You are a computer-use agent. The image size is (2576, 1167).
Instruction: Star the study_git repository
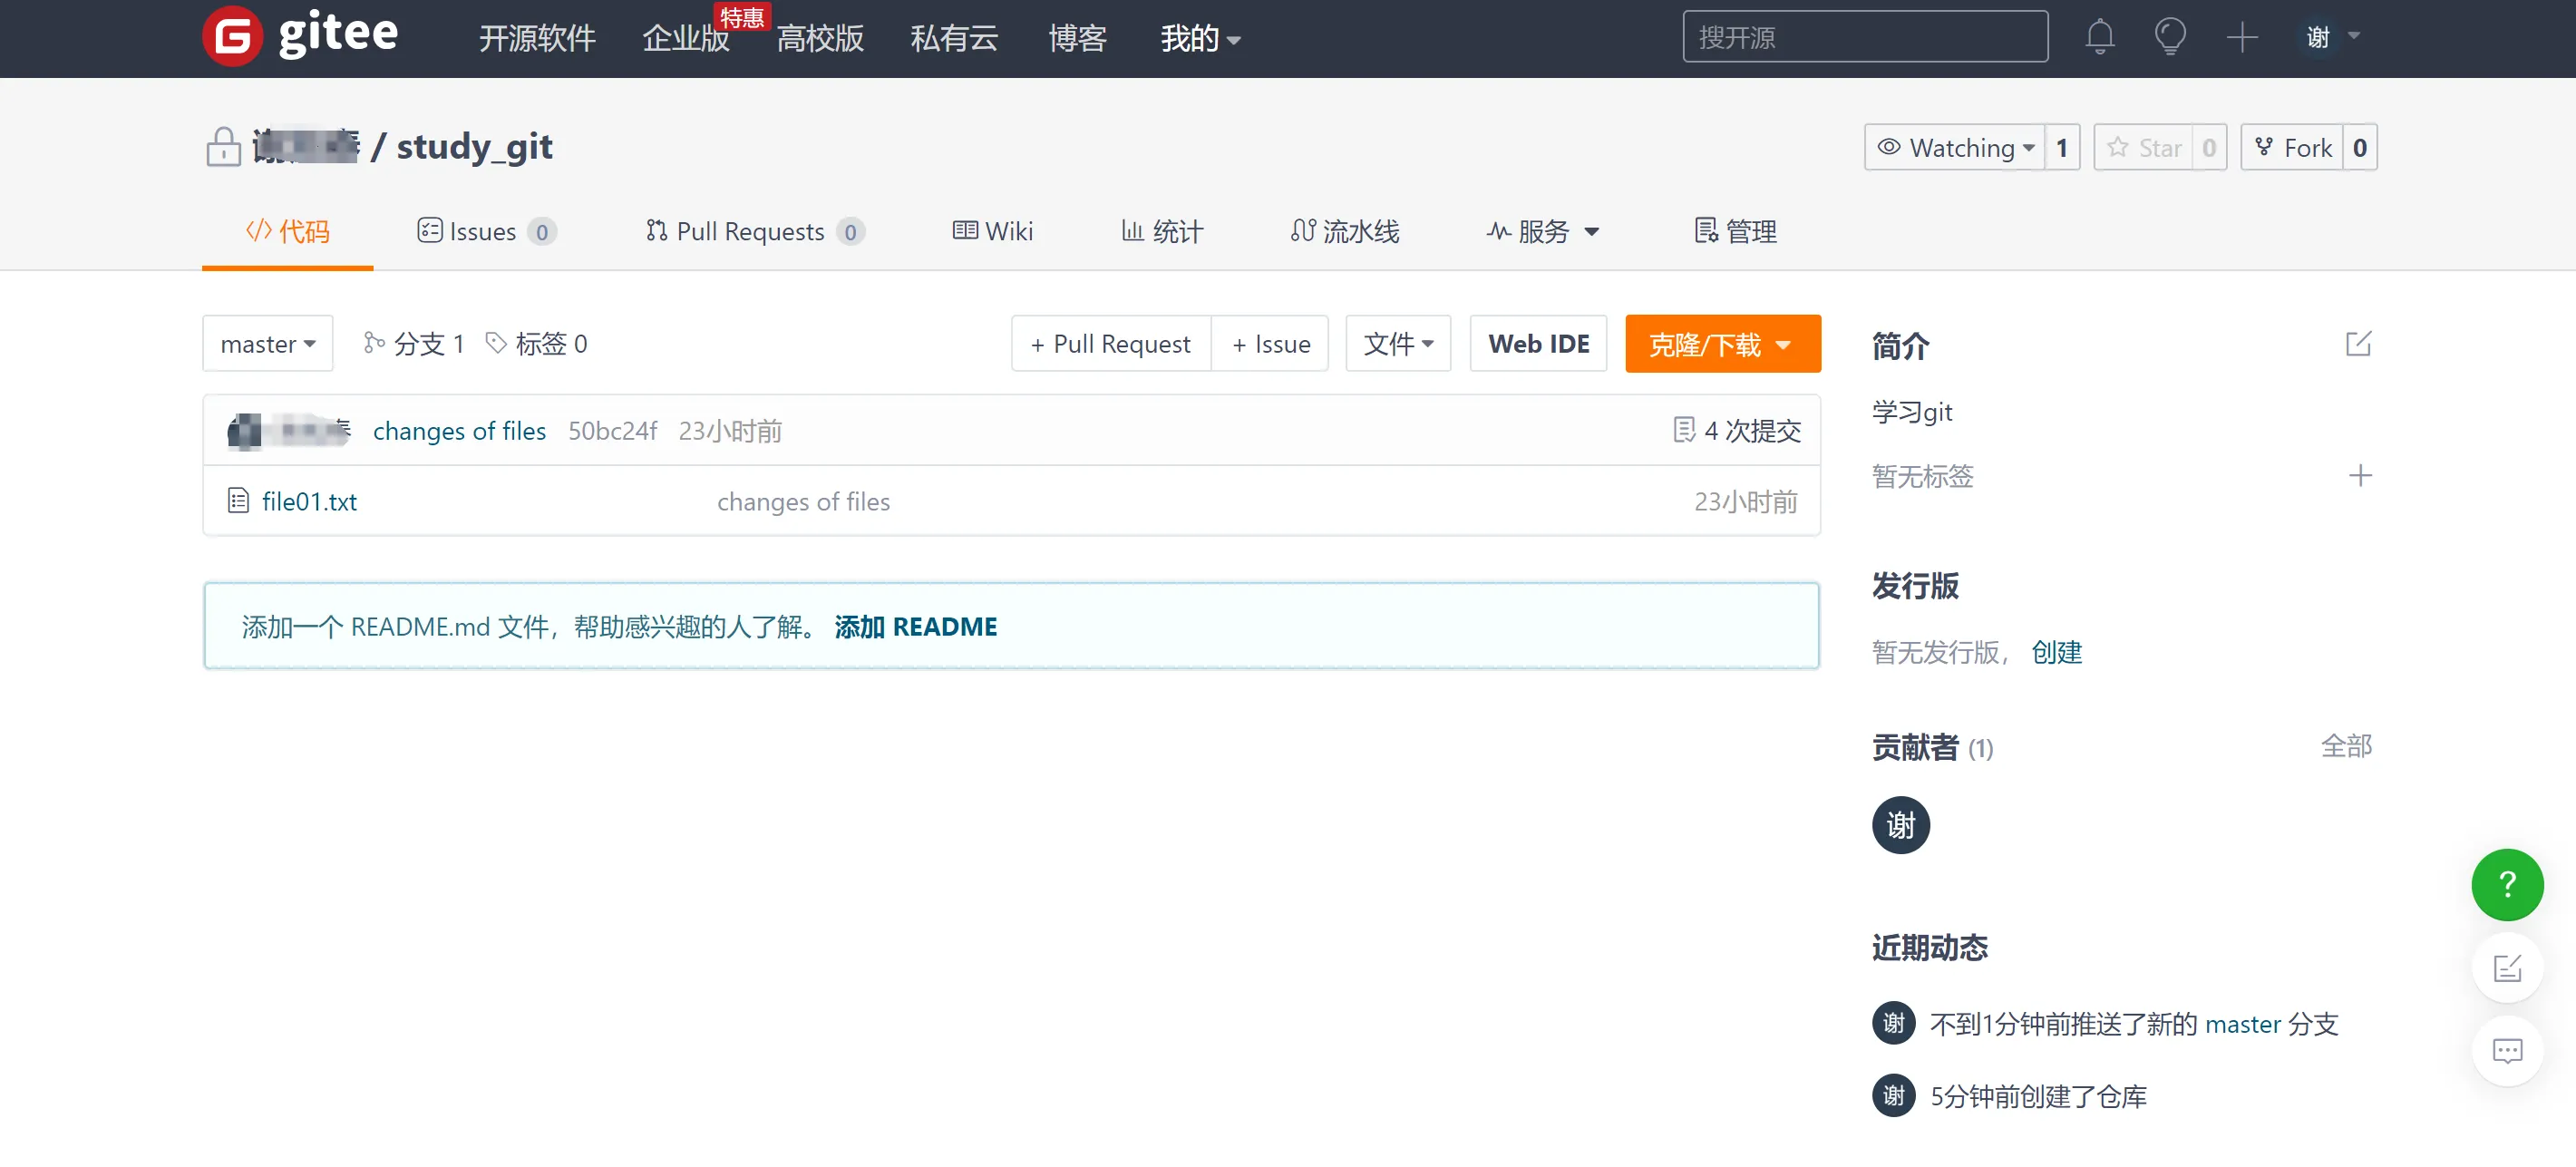tap(2144, 148)
